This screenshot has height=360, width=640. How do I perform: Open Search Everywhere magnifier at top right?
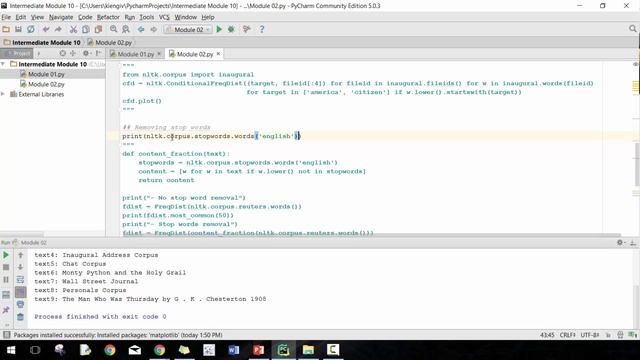tap(633, 29)
